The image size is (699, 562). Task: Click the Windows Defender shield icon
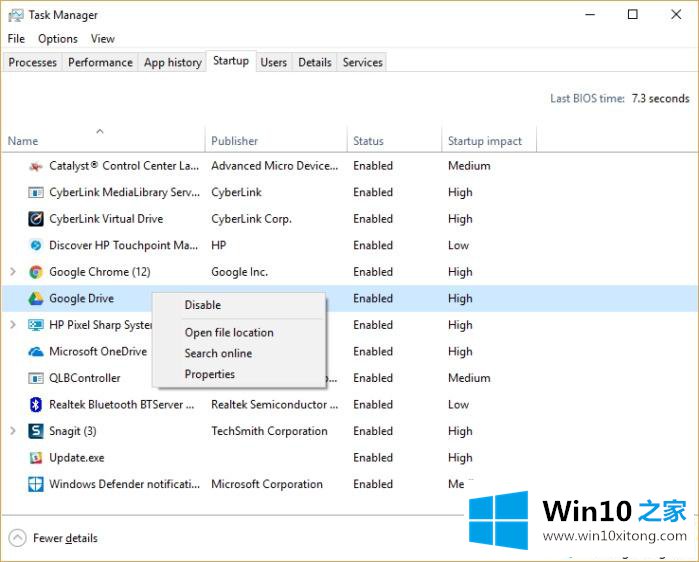(x=36, y=484)
